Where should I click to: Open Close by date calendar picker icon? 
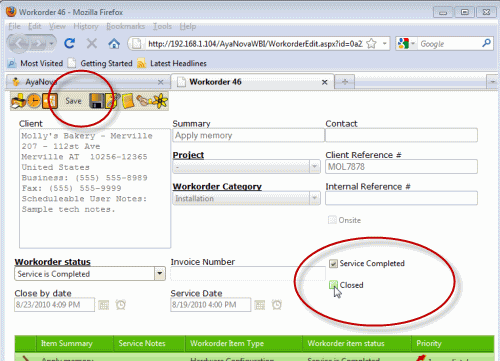click(103, 305)
